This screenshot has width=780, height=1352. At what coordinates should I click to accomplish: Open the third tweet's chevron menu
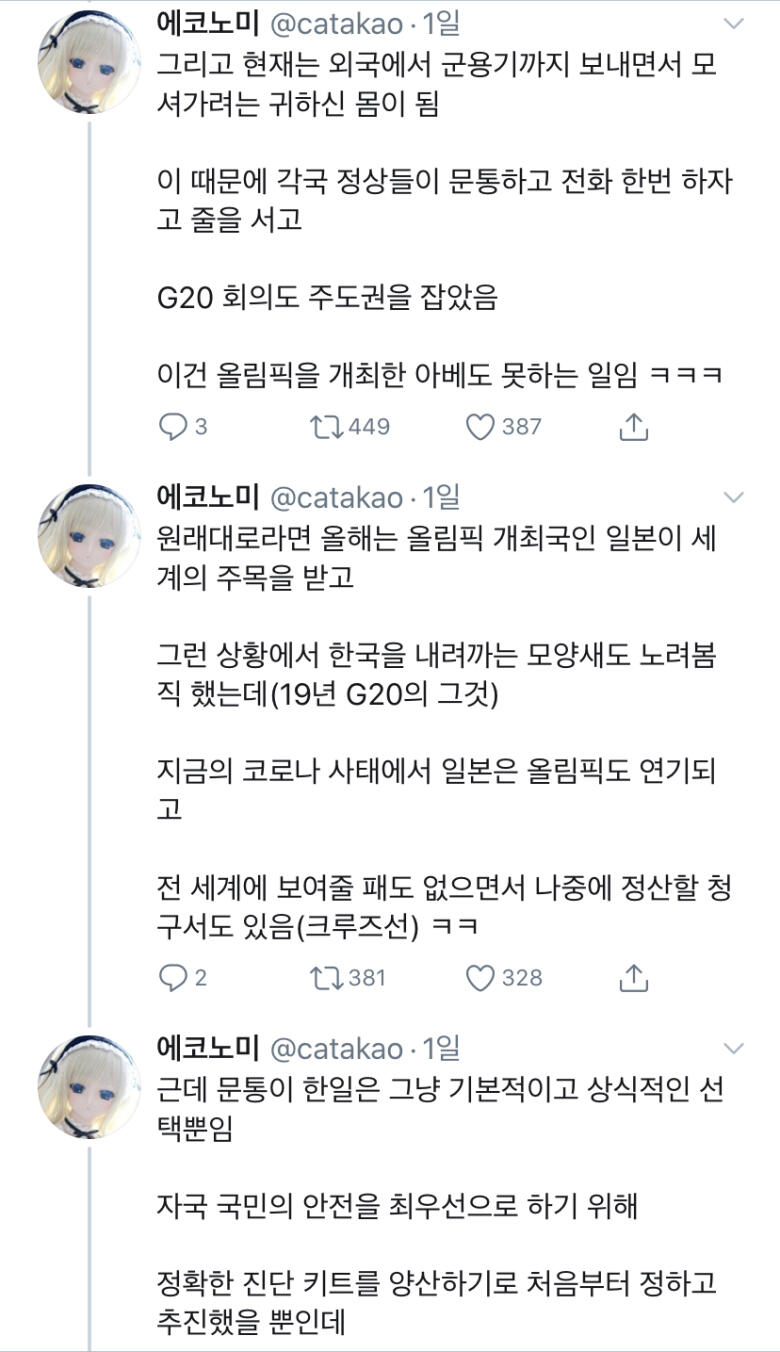pos(734,1049)
